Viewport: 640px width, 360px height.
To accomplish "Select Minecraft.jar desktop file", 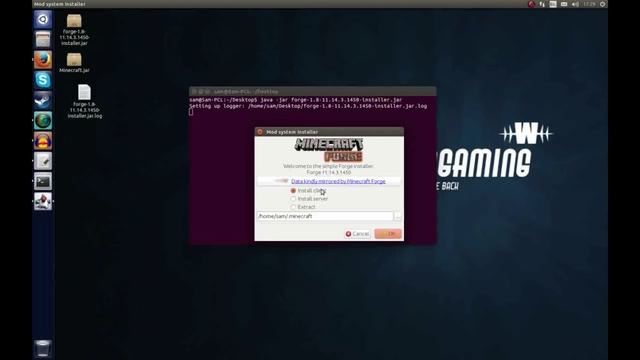I will 74,63.
